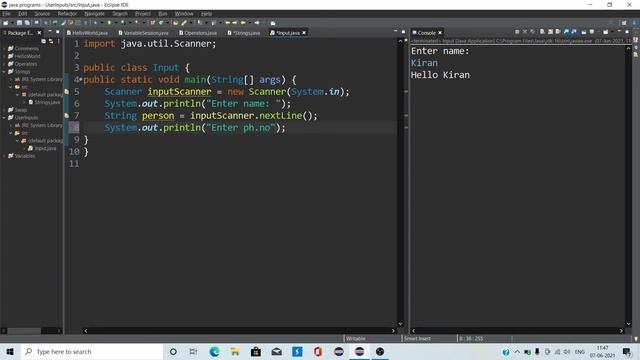Image resolution: width=640 pixels, height=360 pixels.
Task: Click the Clear Console icon
Action: tap(542, 32)
